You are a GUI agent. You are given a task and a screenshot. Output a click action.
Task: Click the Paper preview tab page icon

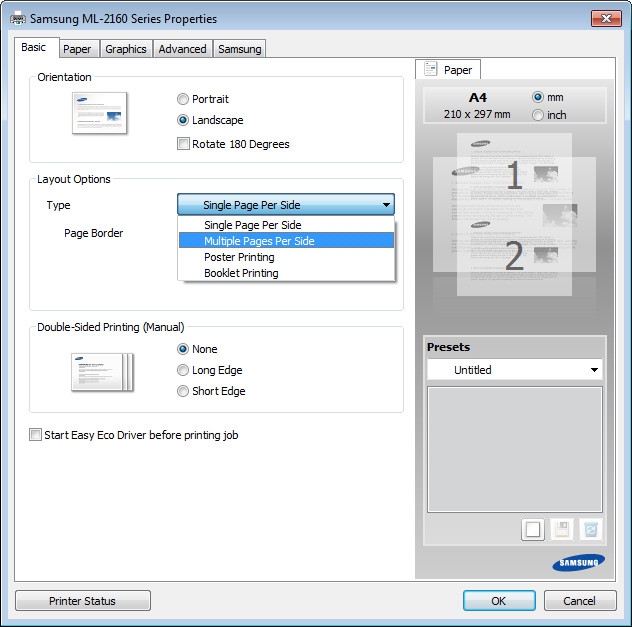[x=430, y=69]
